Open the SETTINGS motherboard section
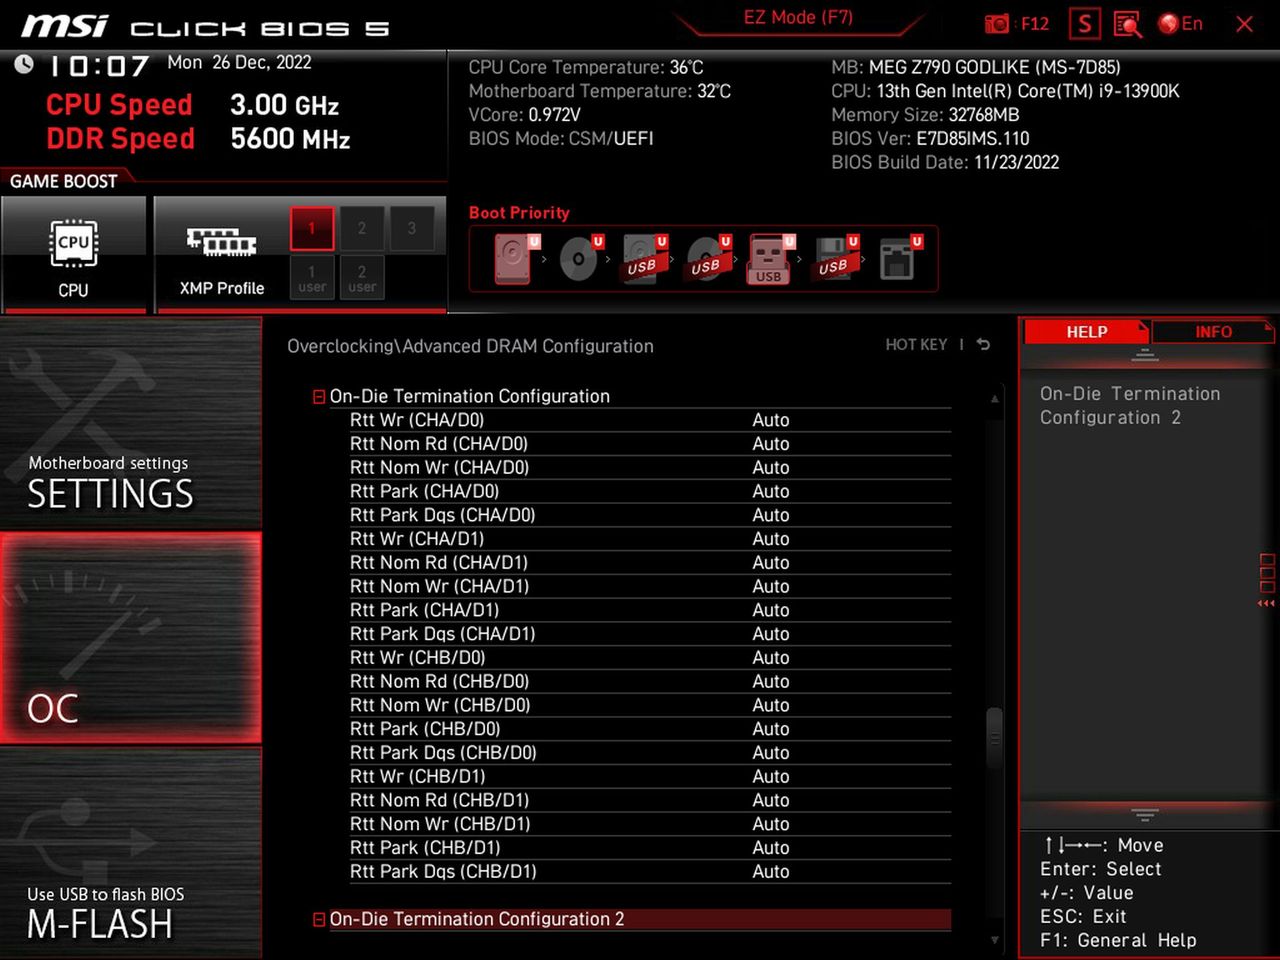The image size is (1280, 960). (131, 425)
